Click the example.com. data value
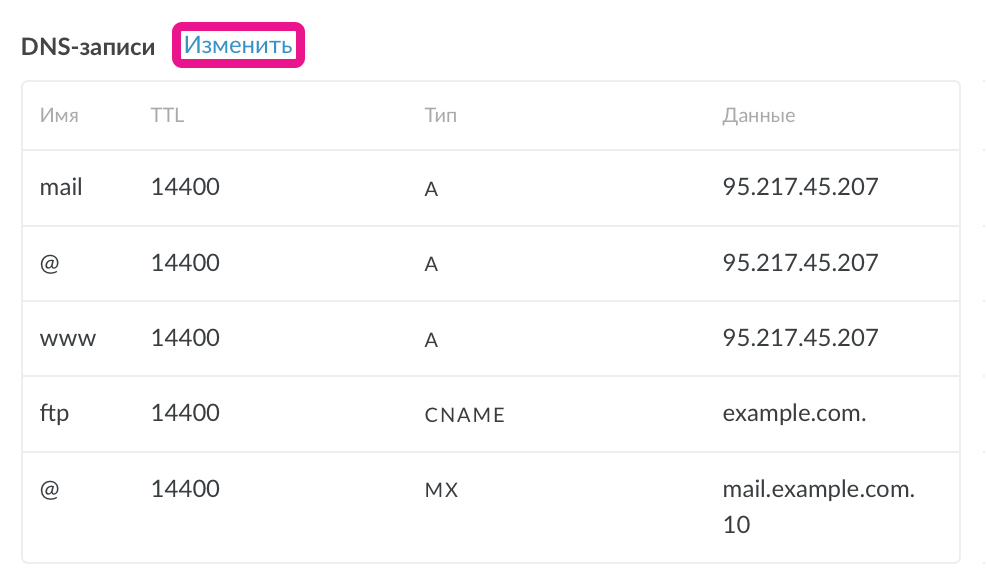 click(794, 413)
